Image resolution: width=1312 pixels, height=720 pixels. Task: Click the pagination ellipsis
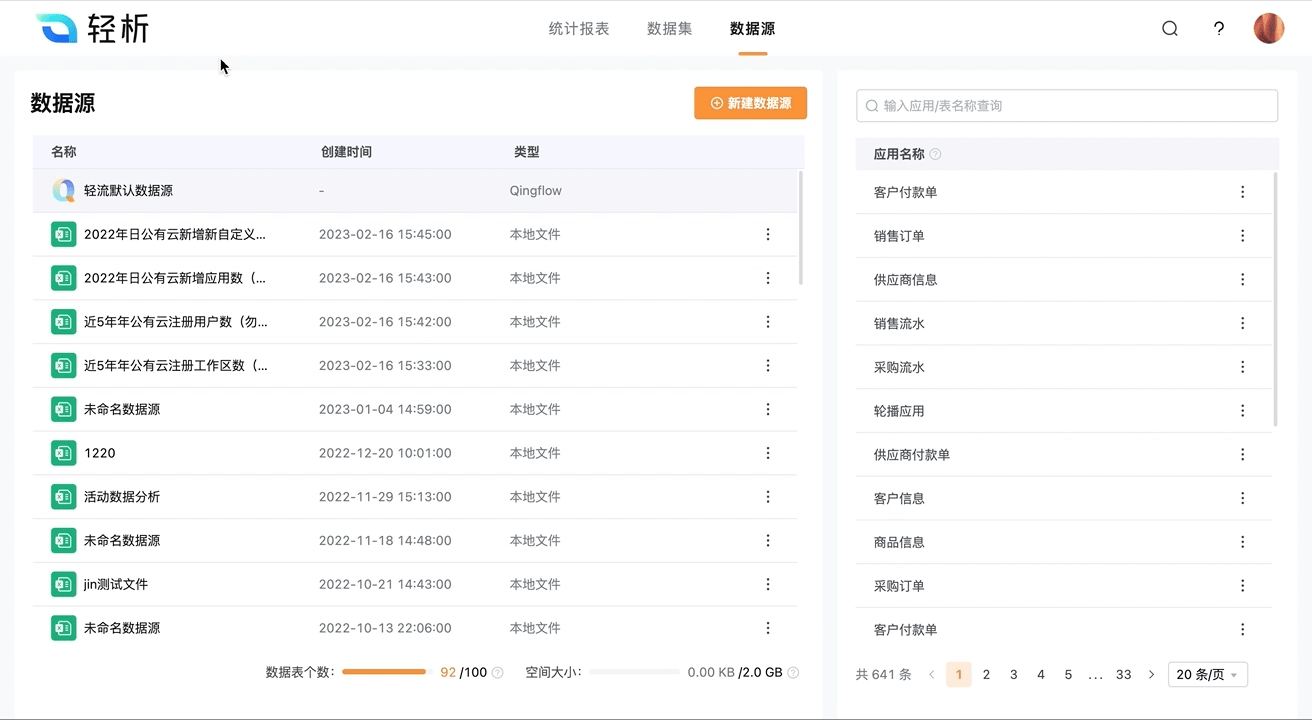pos(1095,676)
